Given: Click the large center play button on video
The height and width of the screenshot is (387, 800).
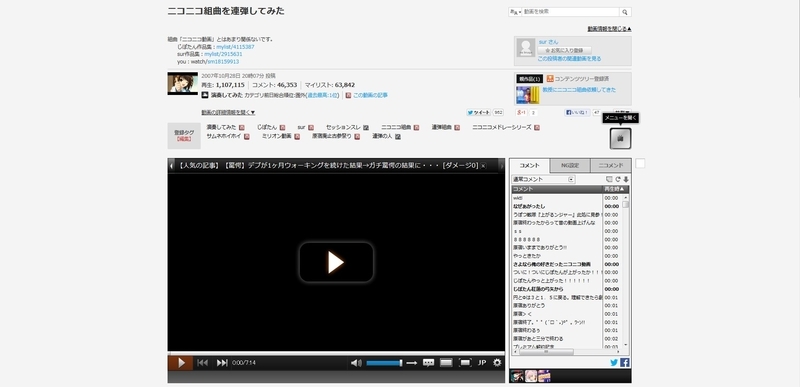Looking at the screenshot, I should 336,262.
